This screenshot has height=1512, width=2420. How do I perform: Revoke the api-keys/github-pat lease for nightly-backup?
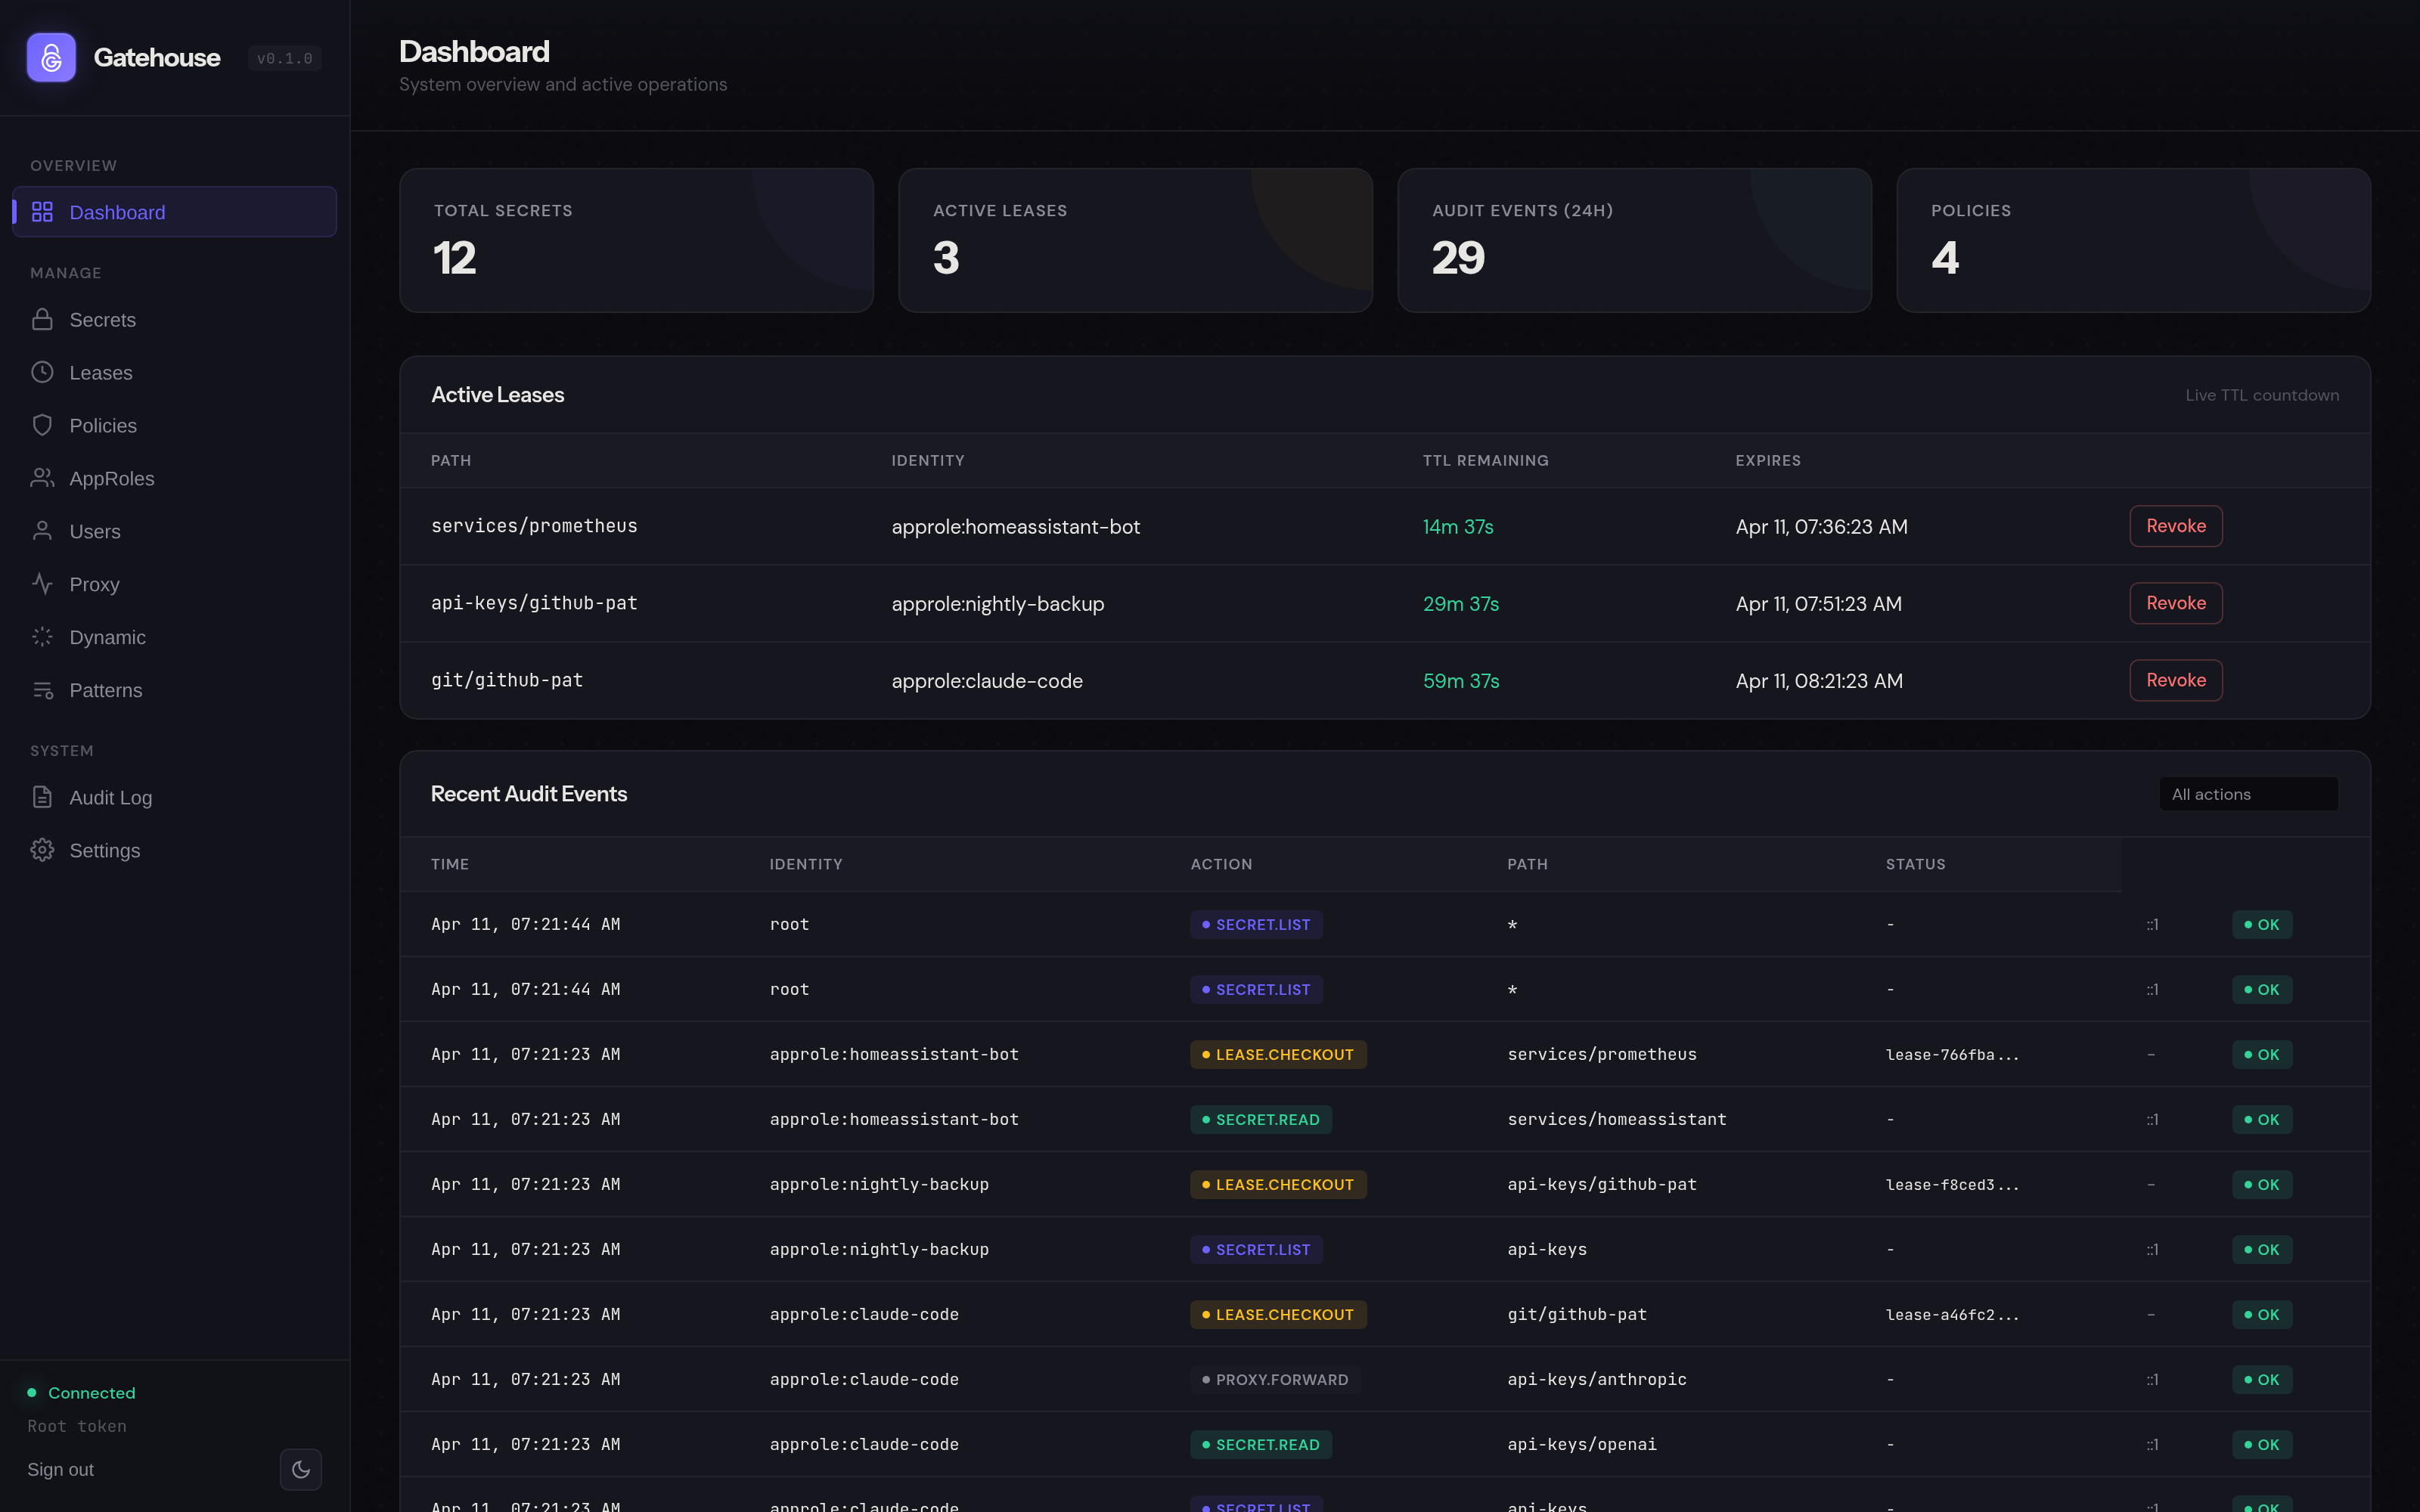coord(2175,603)
